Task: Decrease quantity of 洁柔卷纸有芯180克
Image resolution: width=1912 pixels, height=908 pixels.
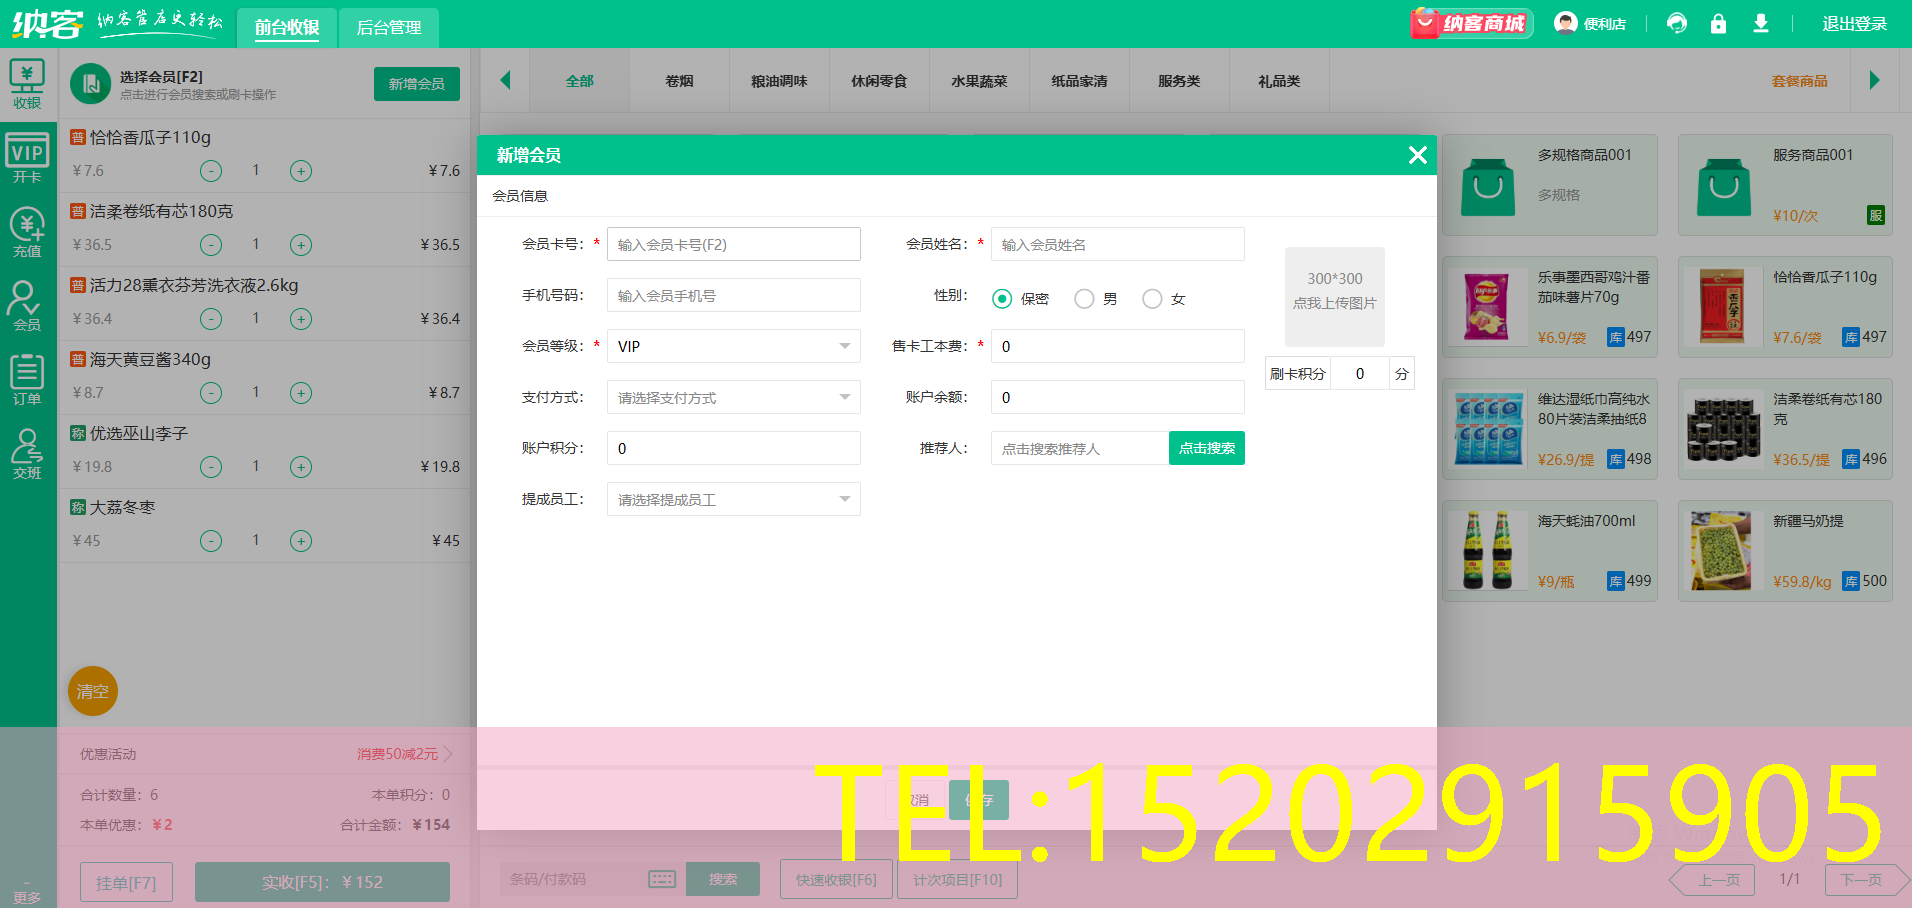Action: point(211,245)
